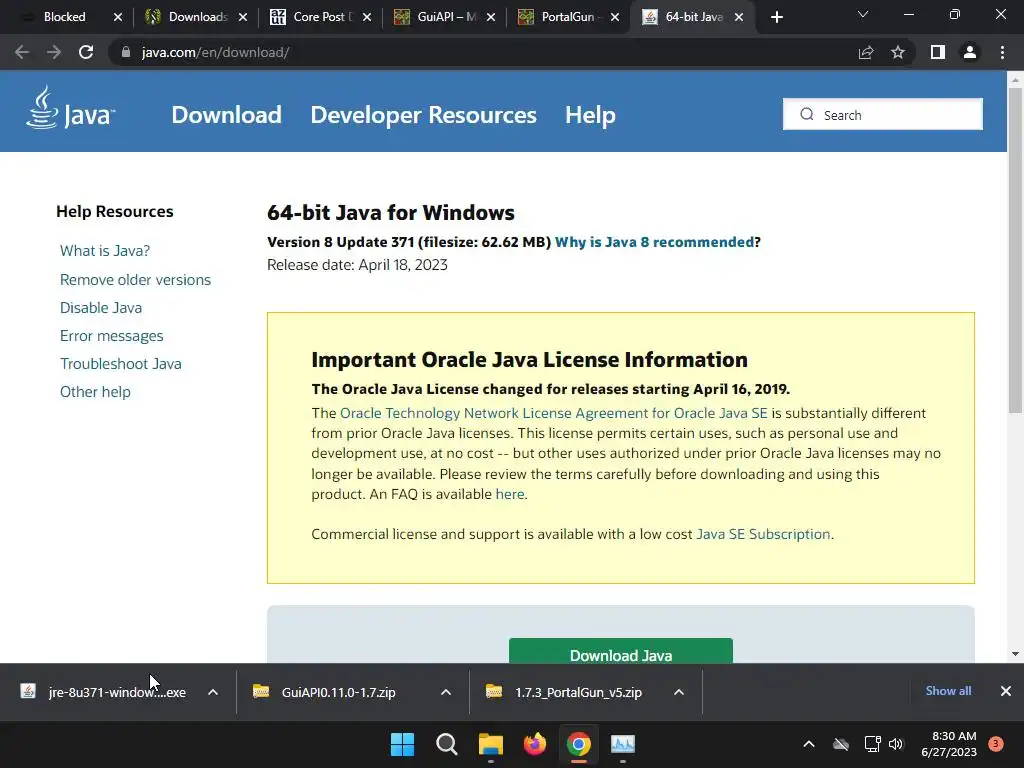Go back with the browser back arrow
The image size is (1024, 768).
[x=22, y=52]
